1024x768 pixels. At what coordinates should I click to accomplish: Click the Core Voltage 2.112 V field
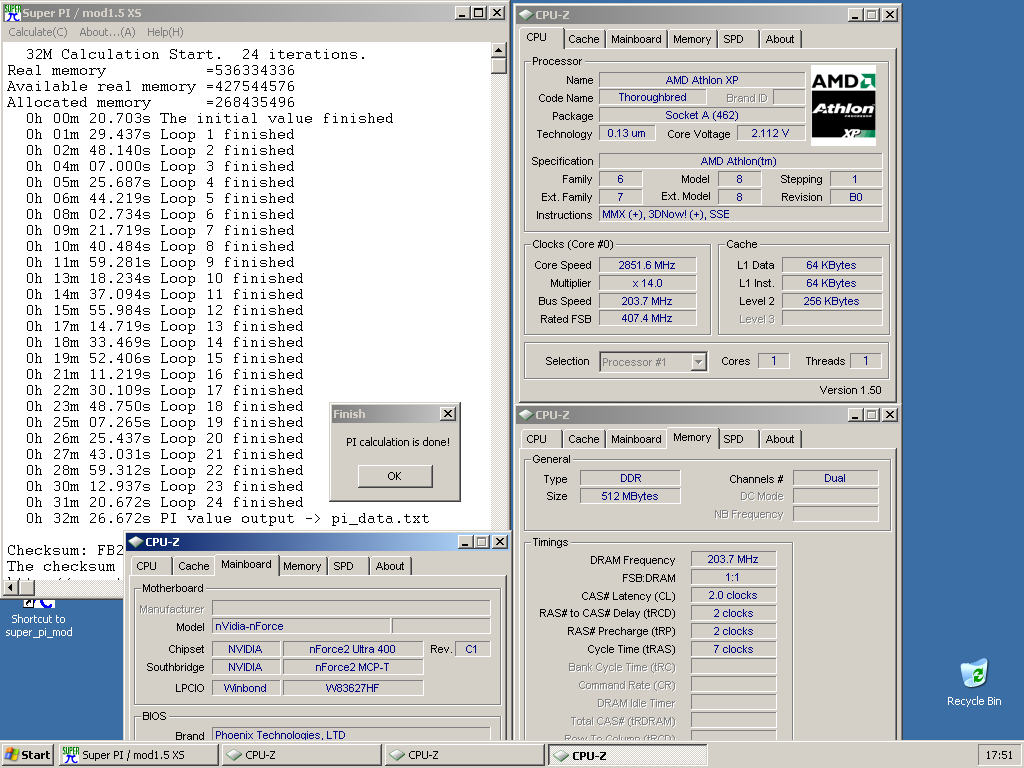tap(771, 133)
